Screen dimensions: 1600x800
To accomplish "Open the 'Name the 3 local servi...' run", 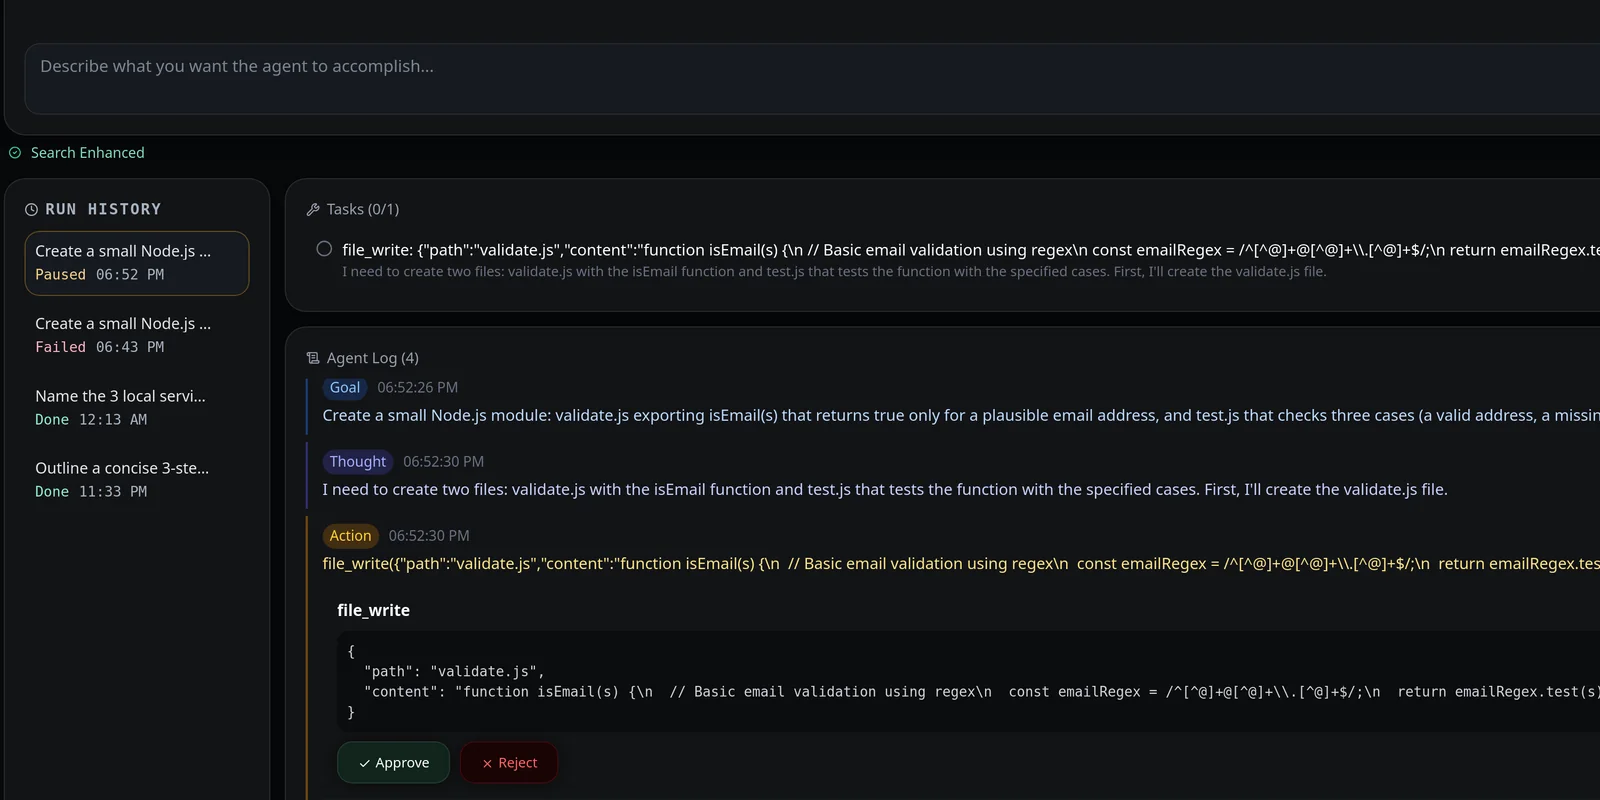I will (137, 407).
